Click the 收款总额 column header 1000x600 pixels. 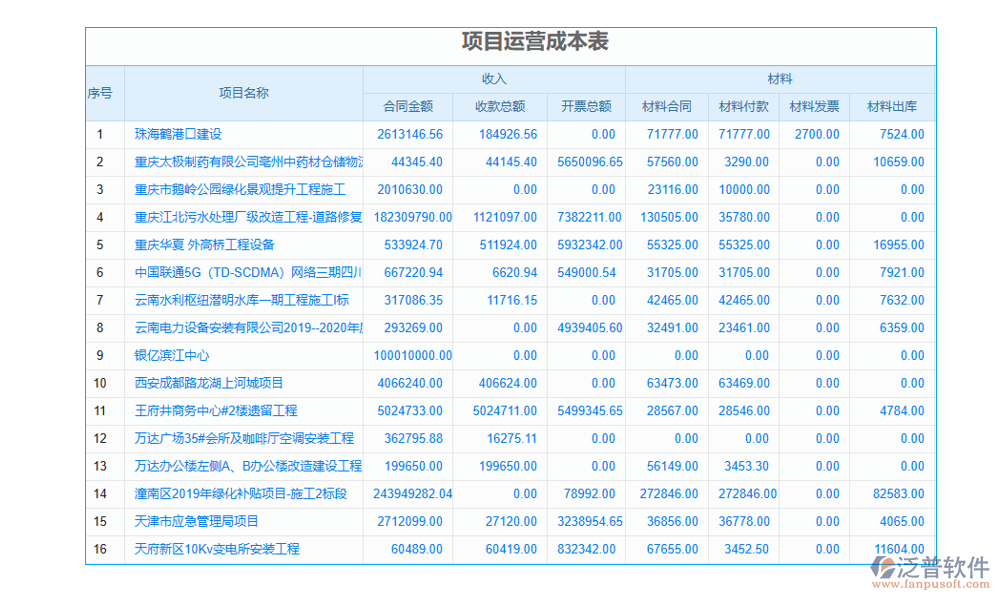click(x=500, y=107)
